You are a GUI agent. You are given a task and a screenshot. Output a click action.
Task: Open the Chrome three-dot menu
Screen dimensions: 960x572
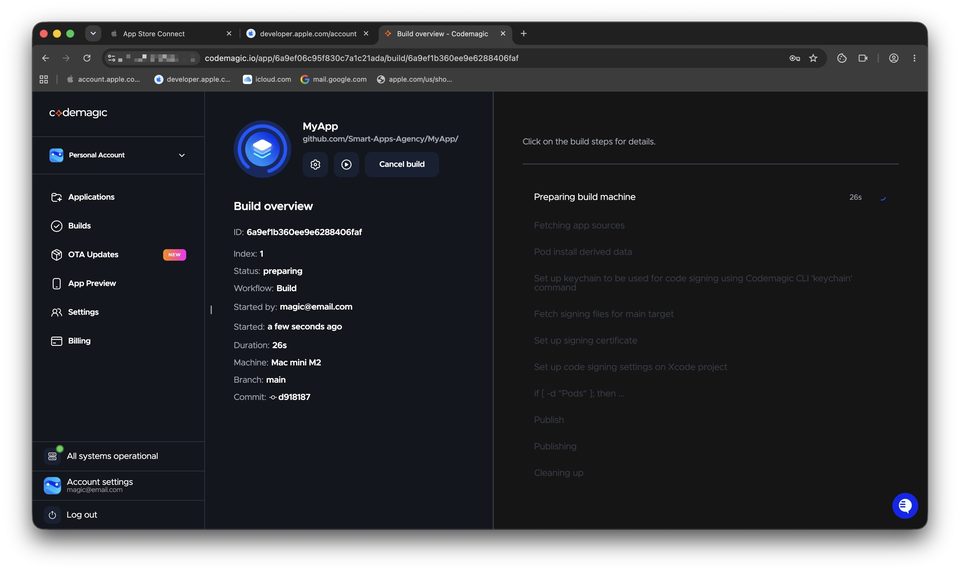tap(914, 58)
